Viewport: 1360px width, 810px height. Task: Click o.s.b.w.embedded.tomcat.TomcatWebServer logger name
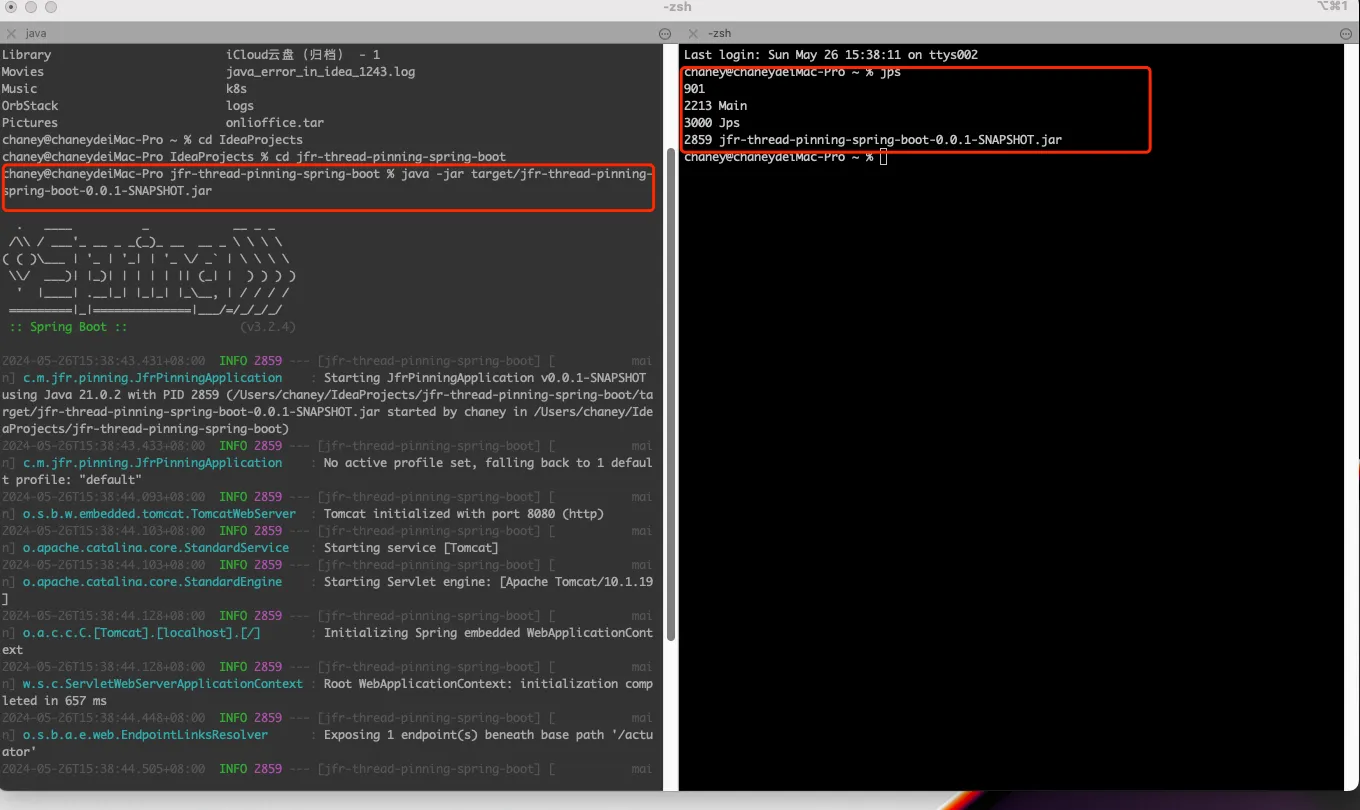click(160, 514)
